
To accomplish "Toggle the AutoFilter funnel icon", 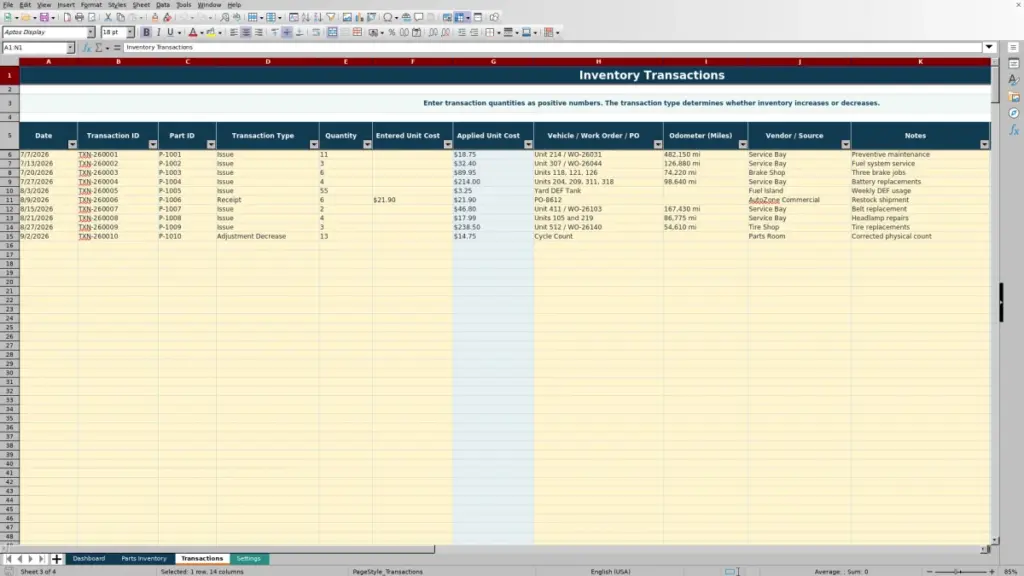I will click(x=331, y=17).
